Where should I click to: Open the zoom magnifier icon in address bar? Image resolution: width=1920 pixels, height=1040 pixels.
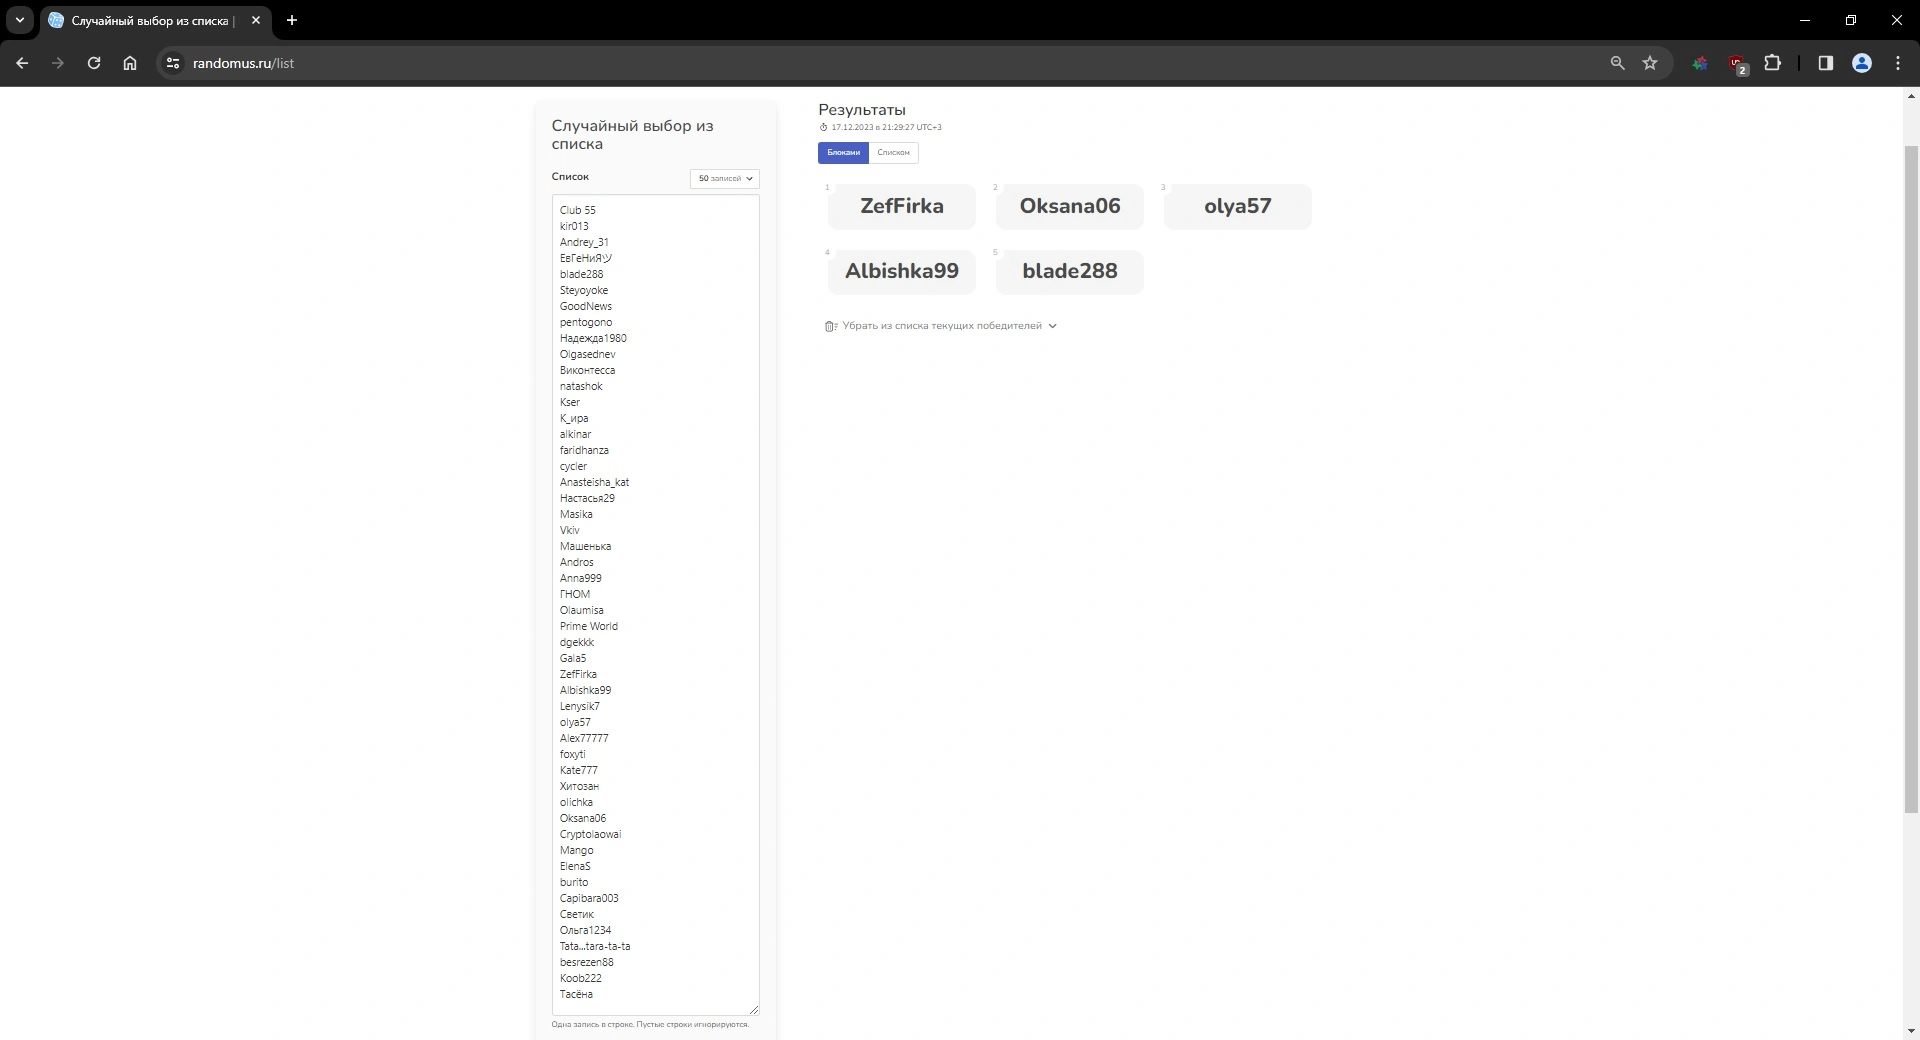click(x=1617, y=63)
